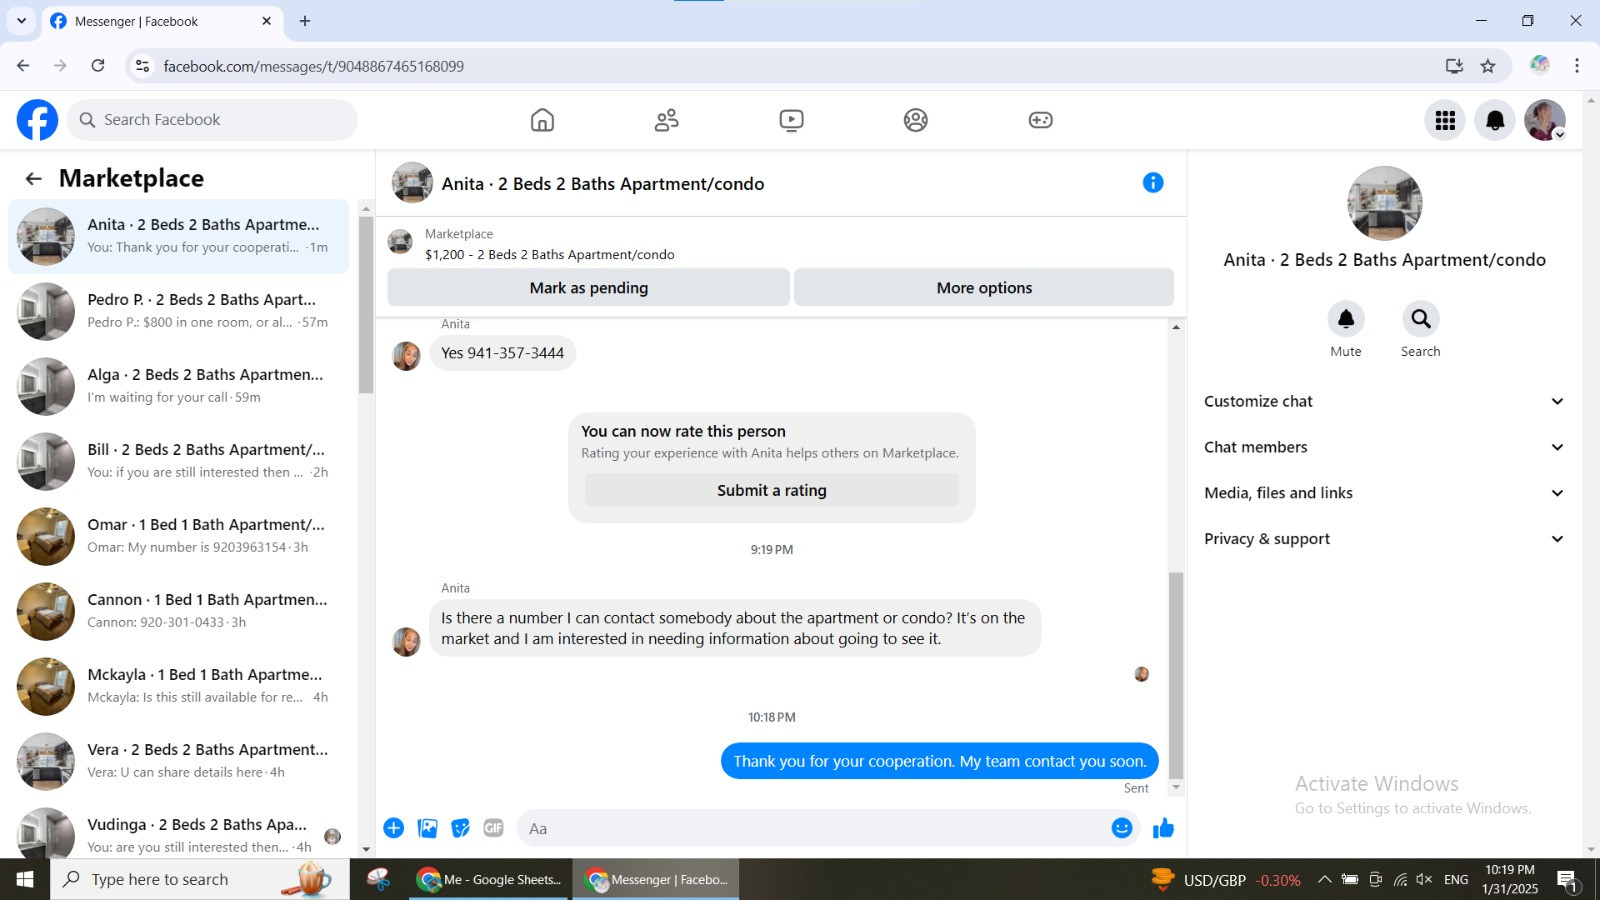Open USD/GBP taskbar widget

click(1227, 880)
